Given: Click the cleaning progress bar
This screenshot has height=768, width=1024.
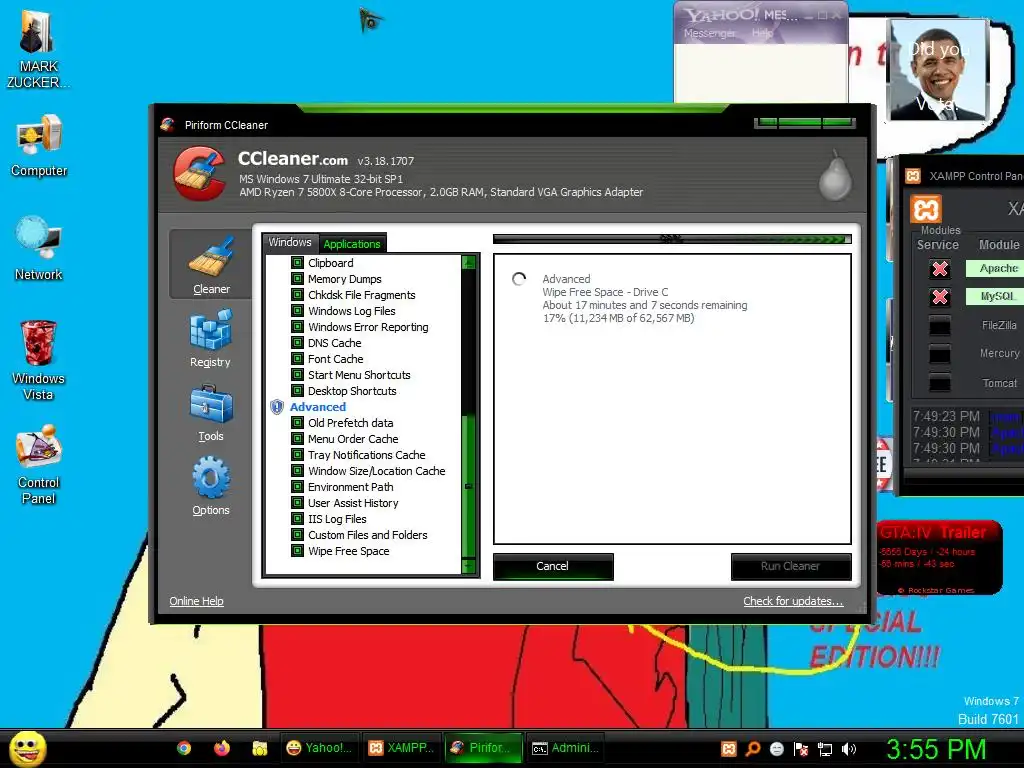Looking at the screenshot, I should (x=672, y=239).
